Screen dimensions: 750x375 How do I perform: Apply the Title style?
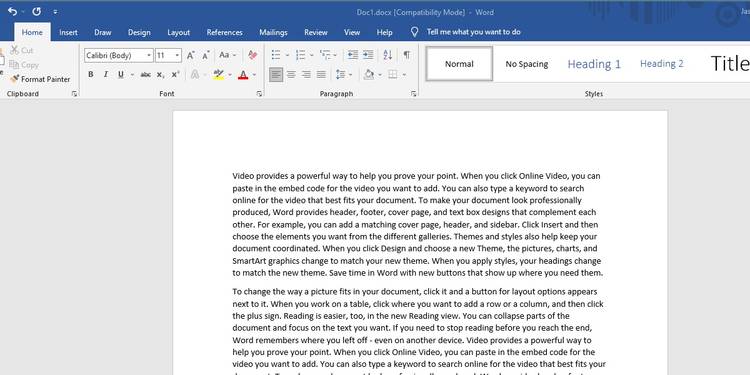click(729, 64)
